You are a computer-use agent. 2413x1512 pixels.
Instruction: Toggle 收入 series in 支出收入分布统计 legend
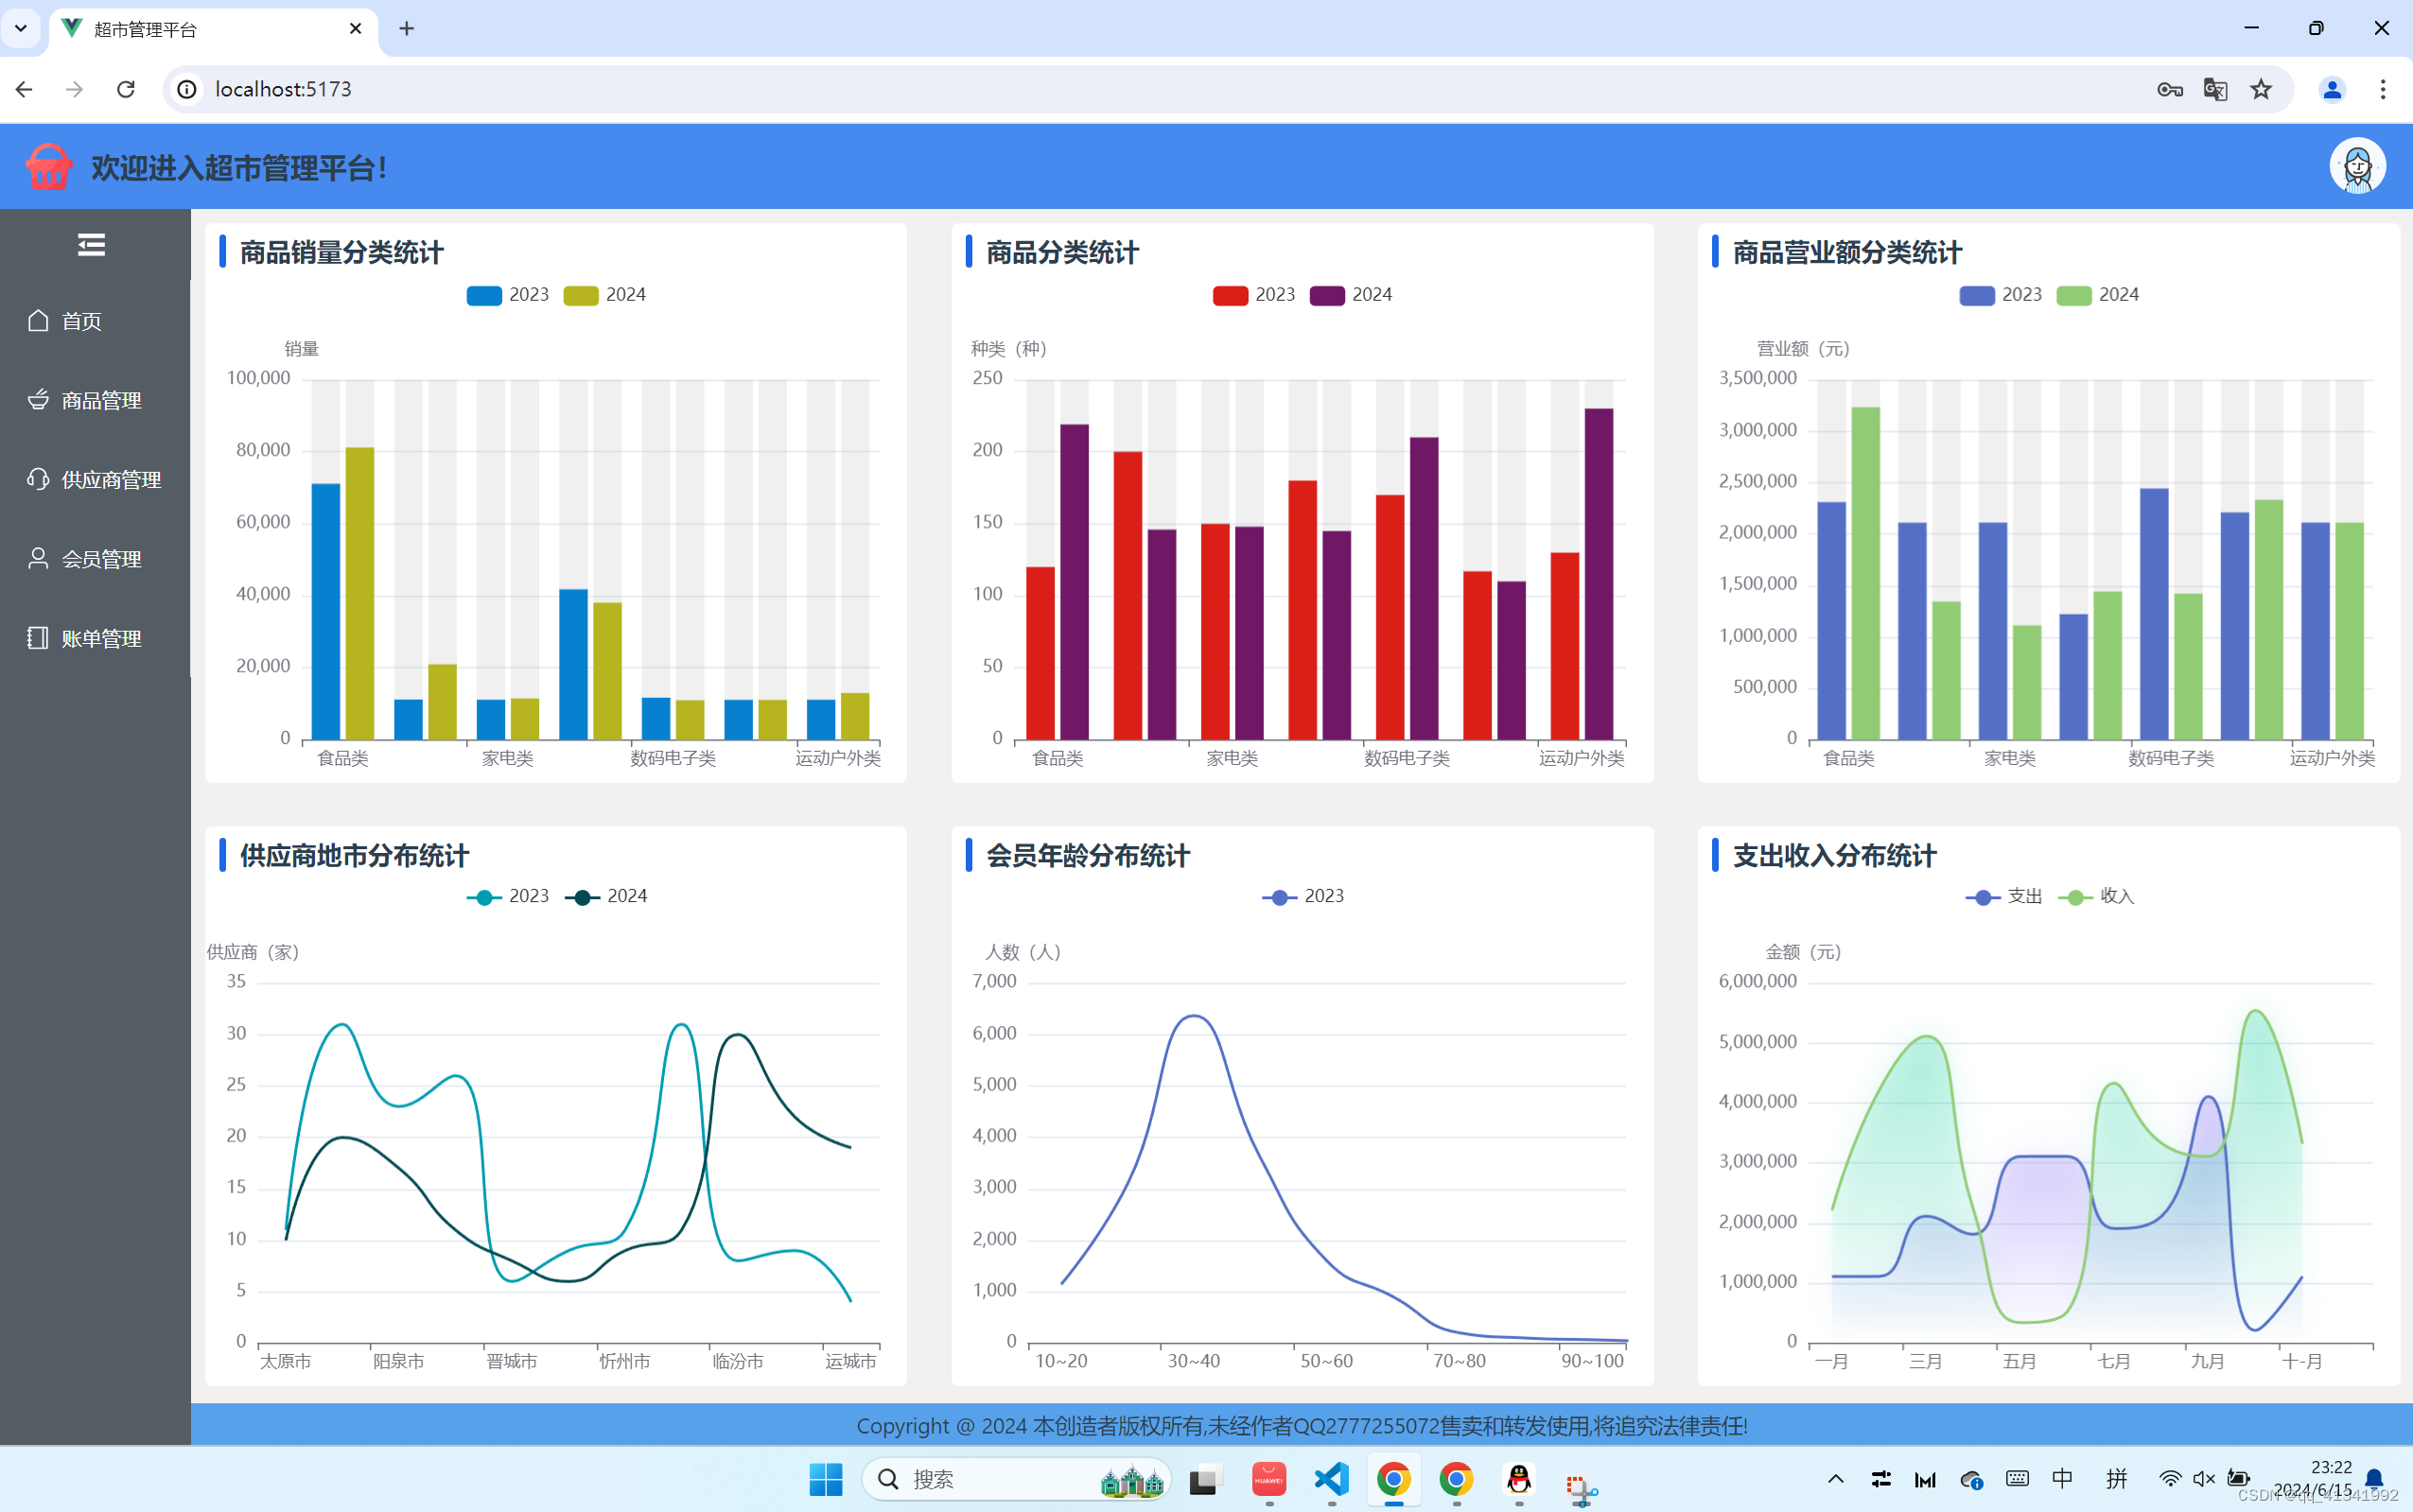(2096, 896)
